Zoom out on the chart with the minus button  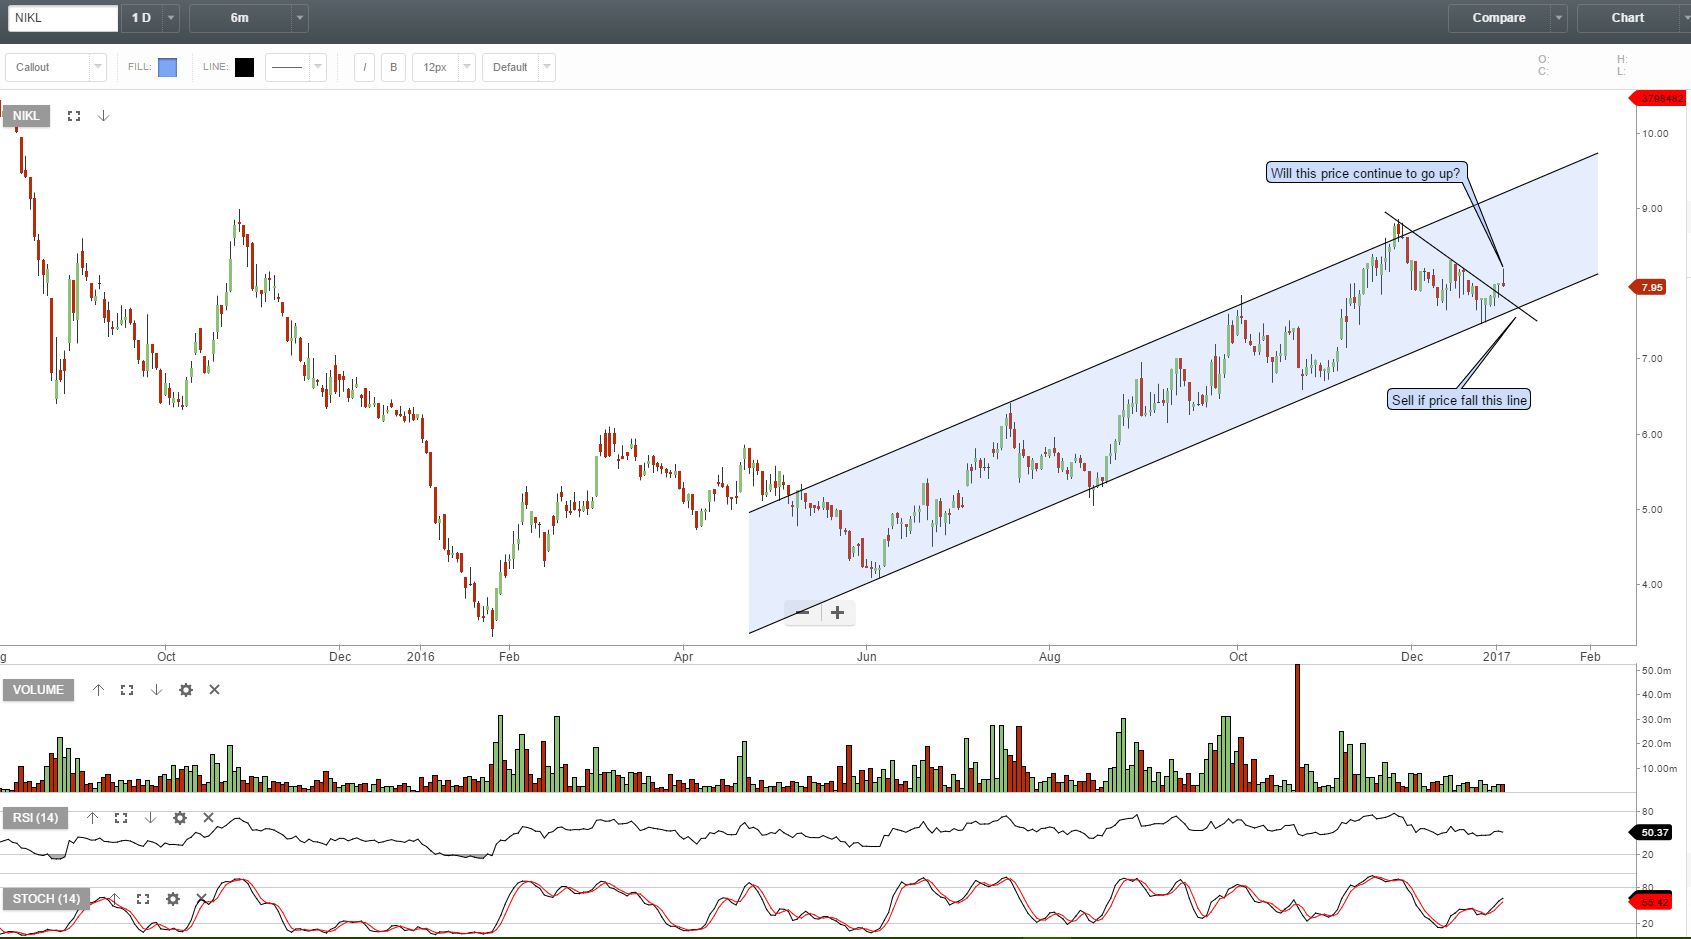[x=801, y=612]
